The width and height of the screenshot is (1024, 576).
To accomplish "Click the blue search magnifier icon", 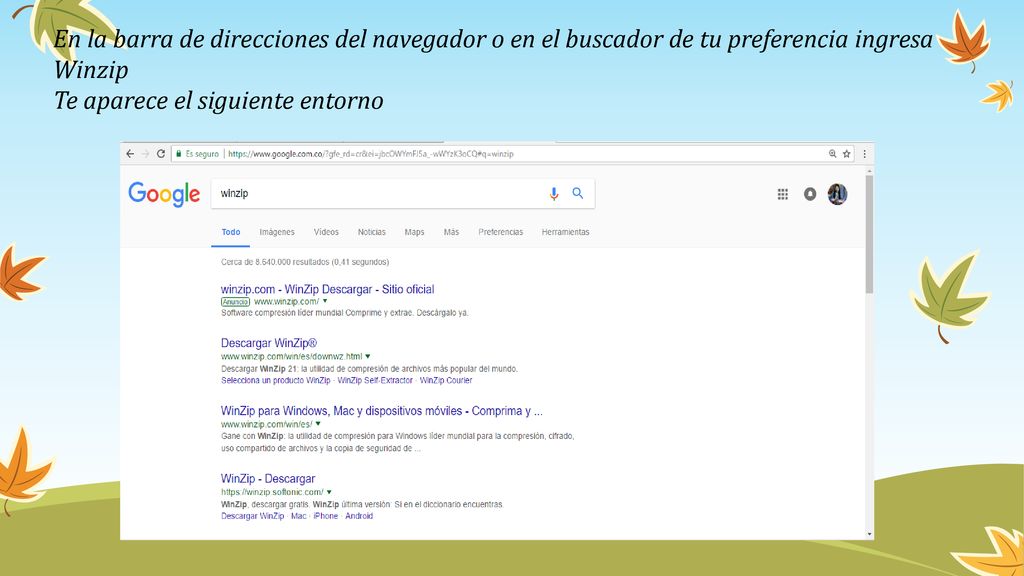I will tap(578, 193).
